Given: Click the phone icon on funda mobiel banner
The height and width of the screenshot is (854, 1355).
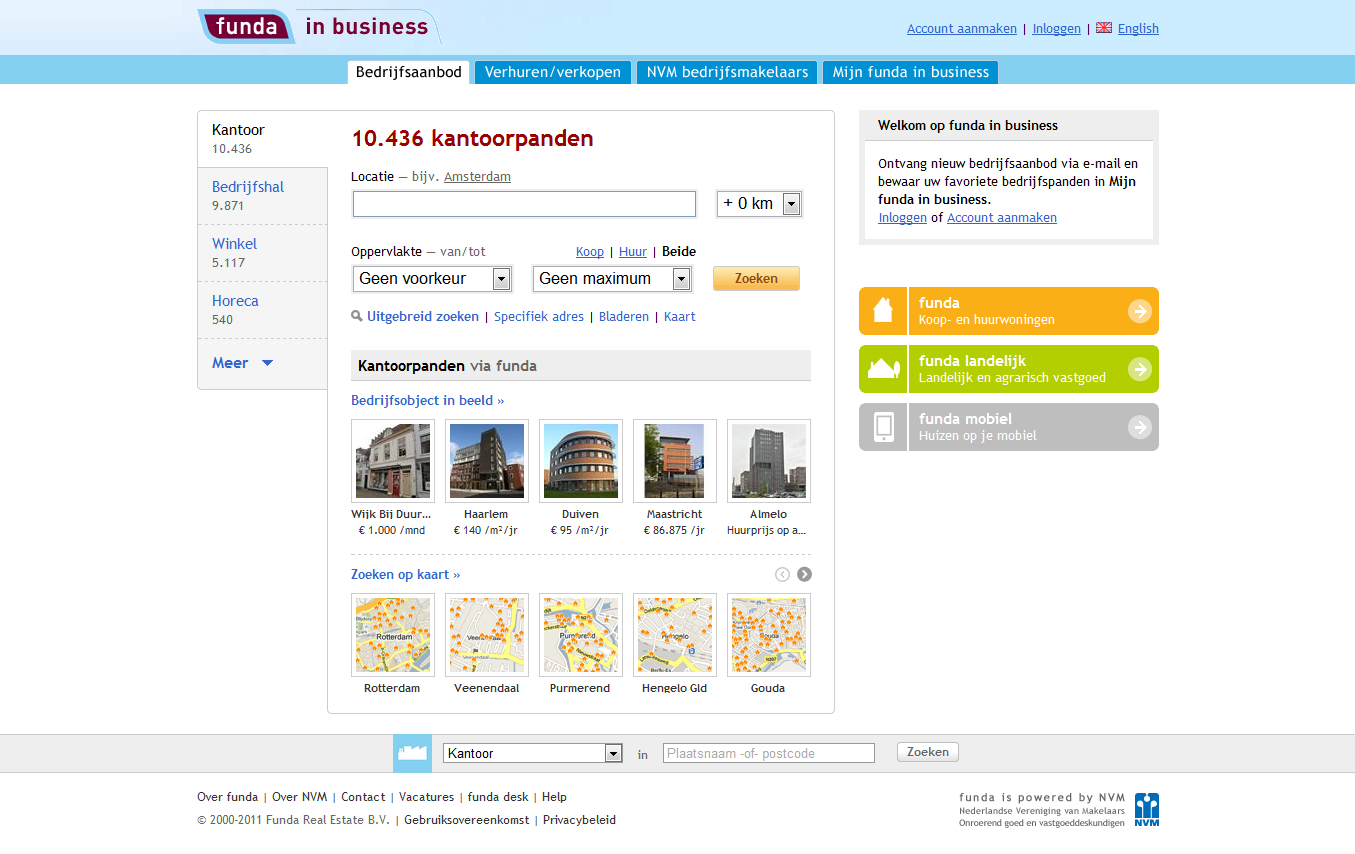Looking at the screenshot, I should coord(883,427).
